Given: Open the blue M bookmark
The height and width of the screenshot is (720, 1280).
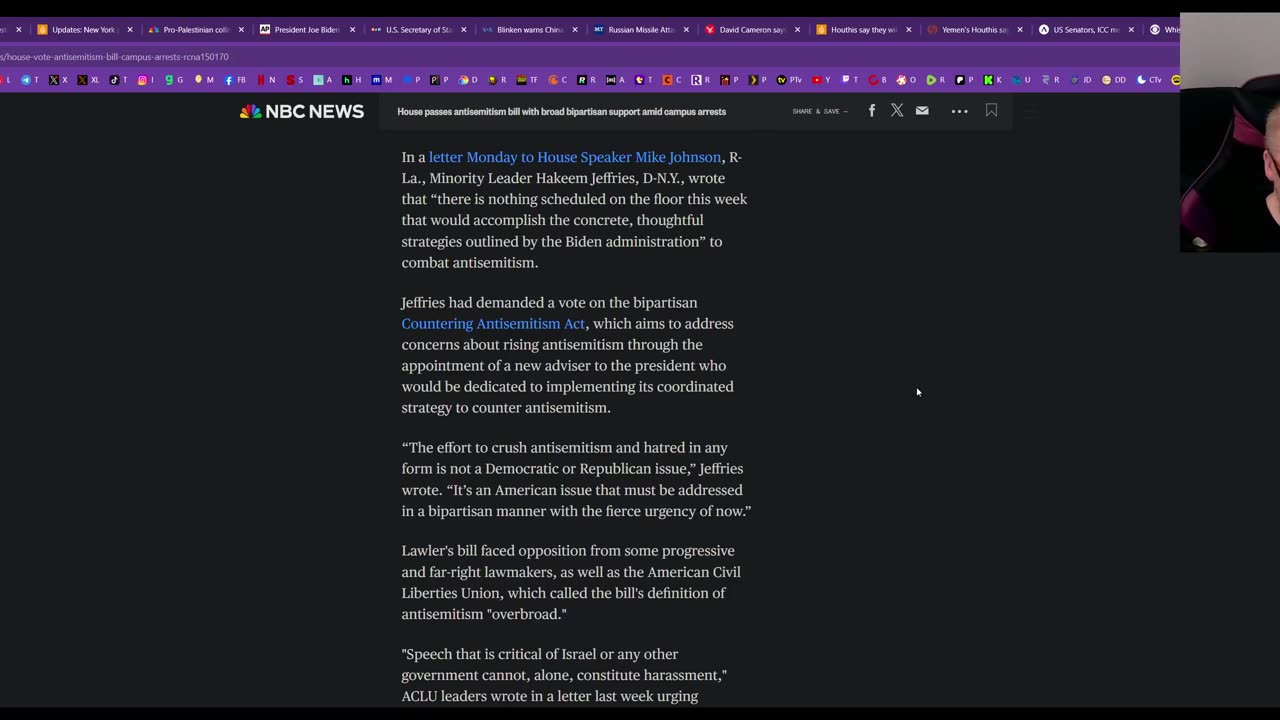Looking at the screenshot, I should (382, 80).
